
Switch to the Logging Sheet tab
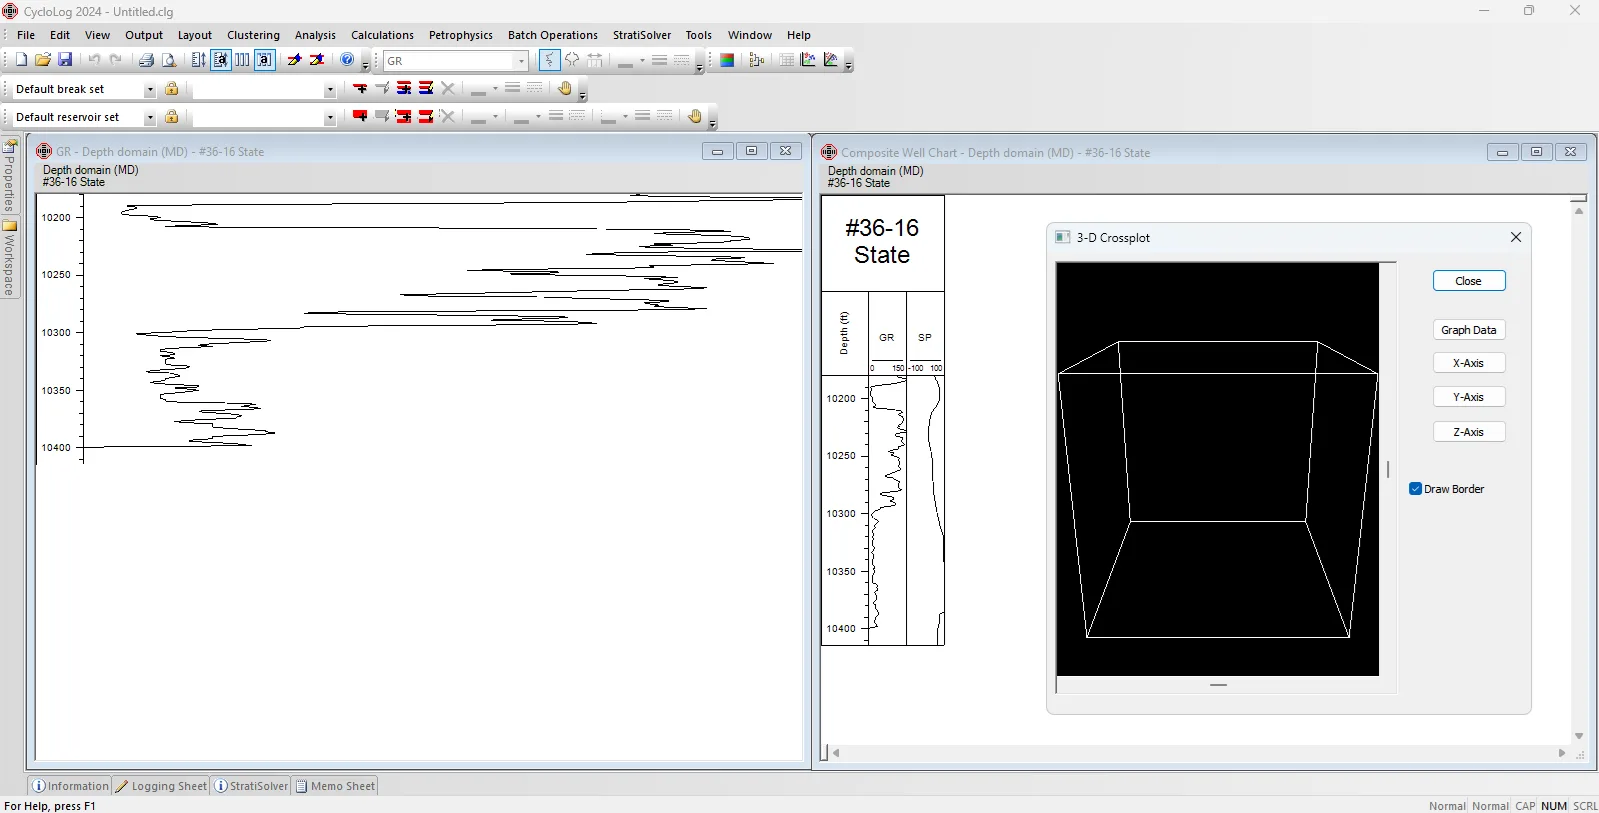pyautogui.click(x=161, y=786)
